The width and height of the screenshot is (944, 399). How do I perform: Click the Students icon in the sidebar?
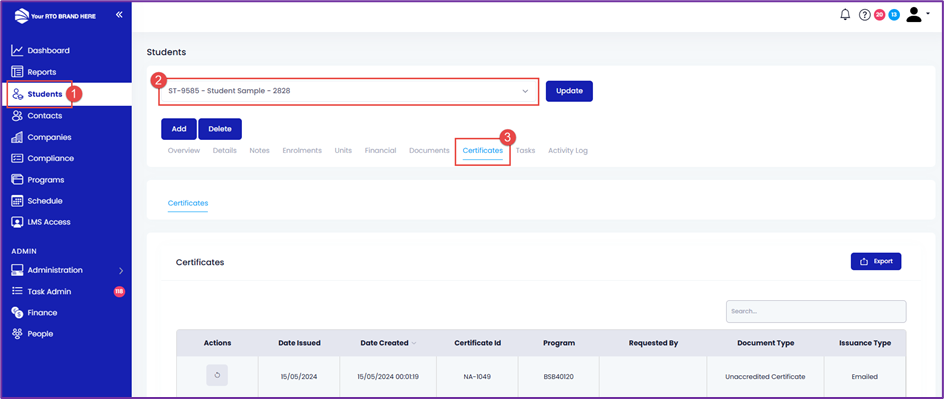tap(17, 94)
